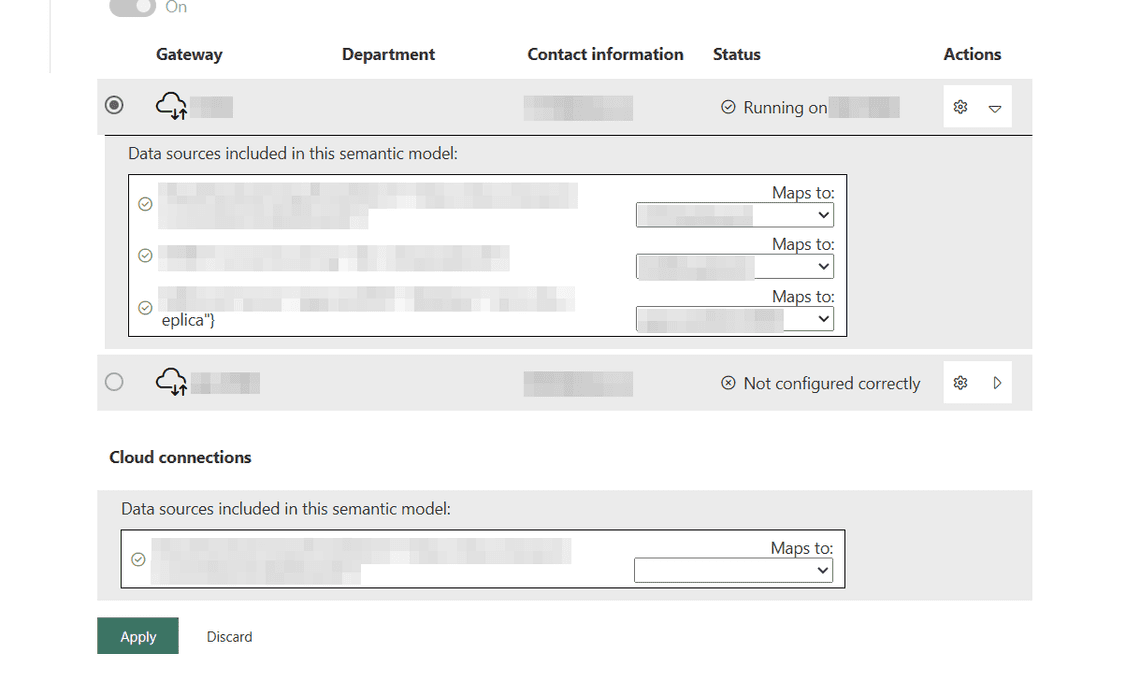Viewport: 1140px width, 684px height.
Task: Click the Gateway column header
Action: (189, 55)
